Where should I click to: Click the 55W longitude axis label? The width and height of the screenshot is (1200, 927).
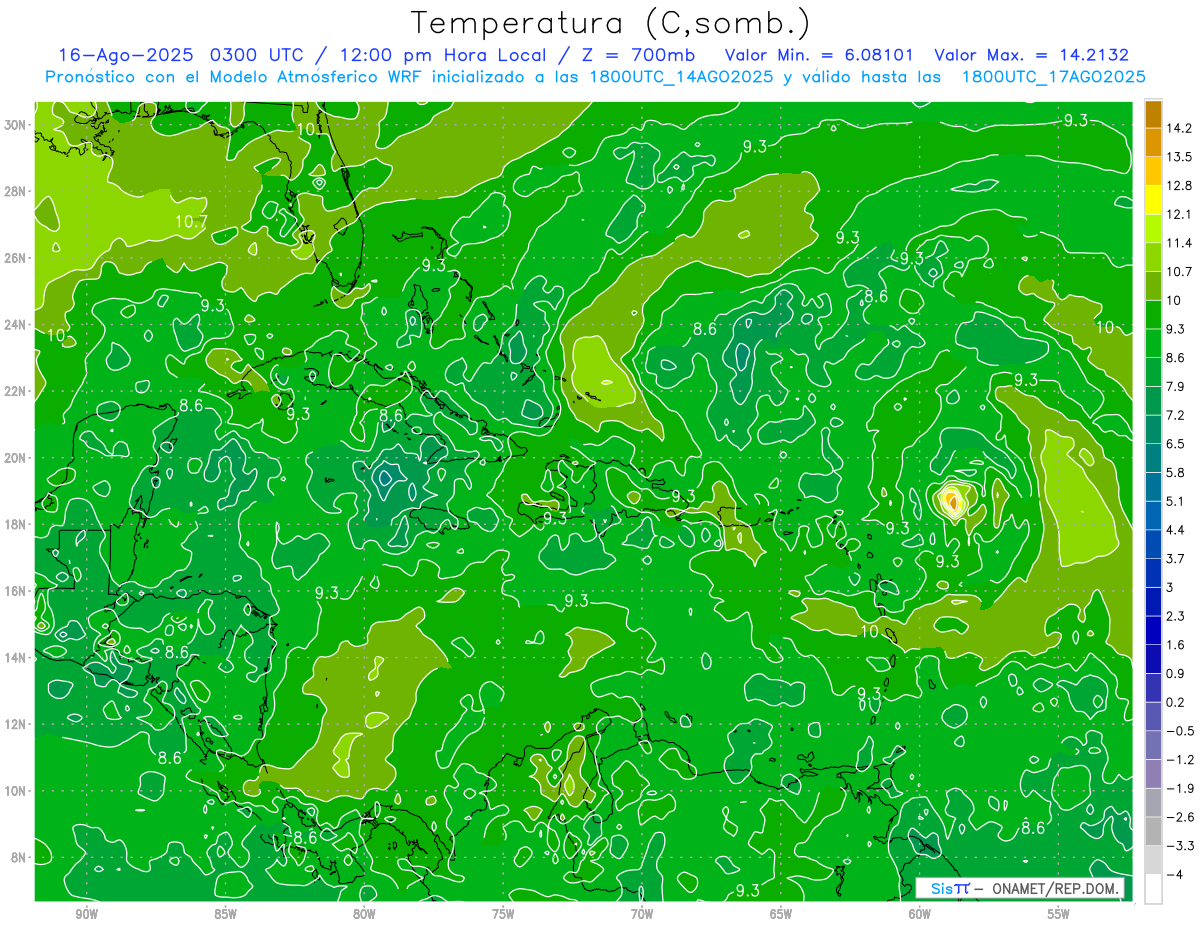pyautogui.click(x=1059, y=912)
